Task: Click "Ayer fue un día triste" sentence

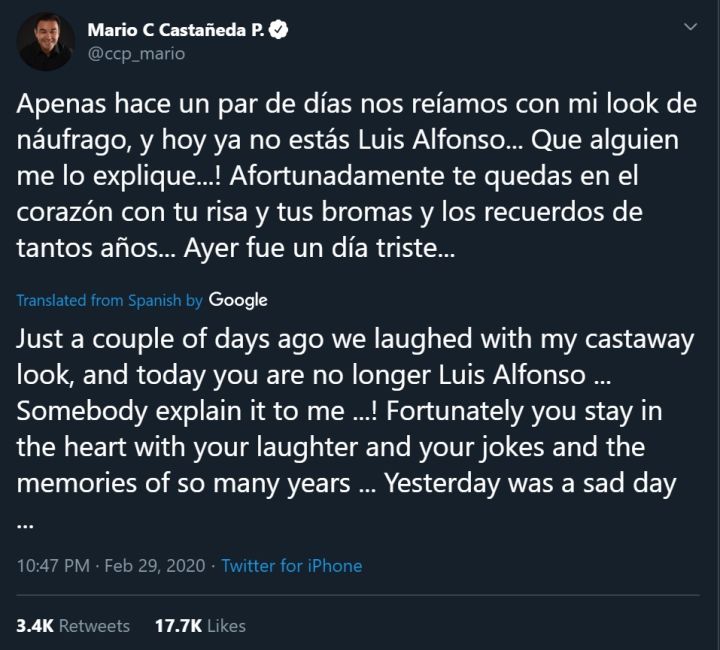Action: [x=320, y=249]
